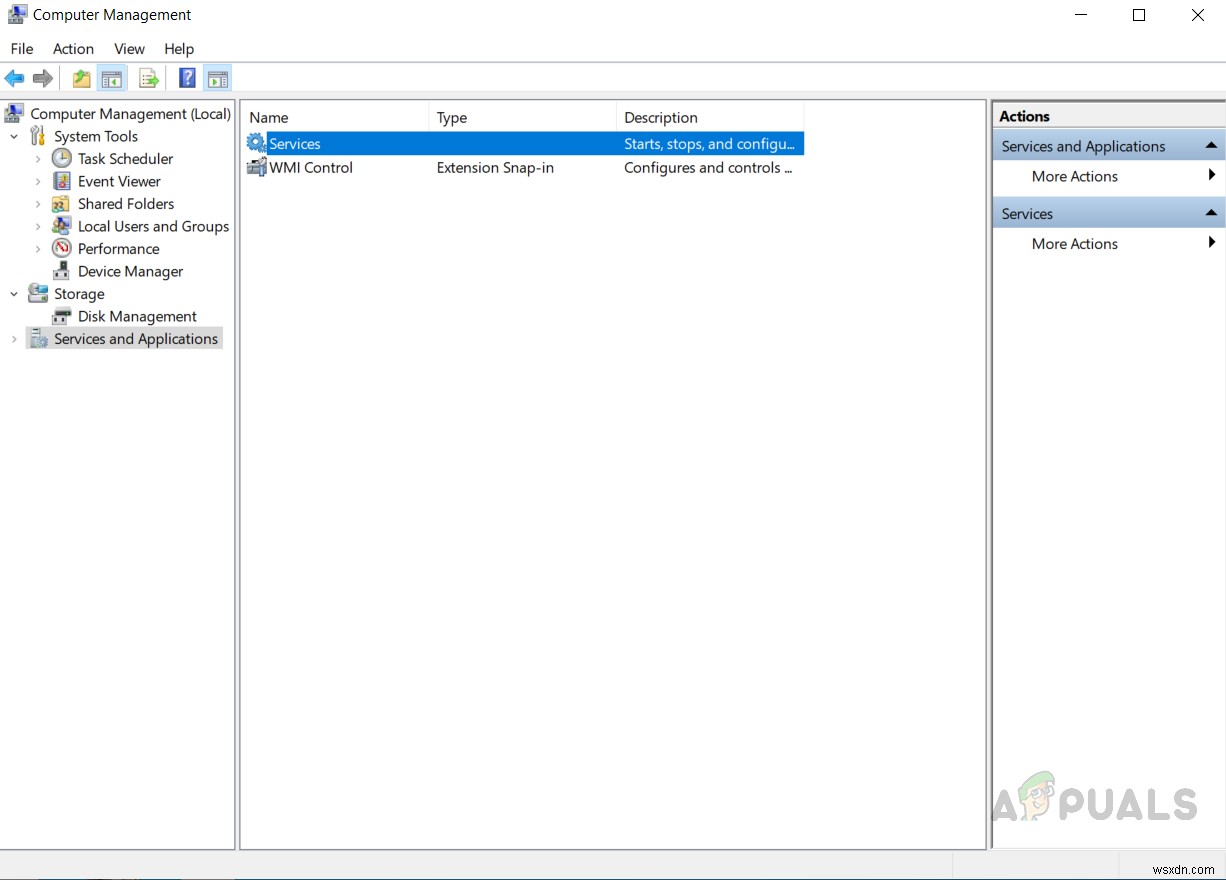
Task: Click the Storage node icon
Action: [38, 293]
